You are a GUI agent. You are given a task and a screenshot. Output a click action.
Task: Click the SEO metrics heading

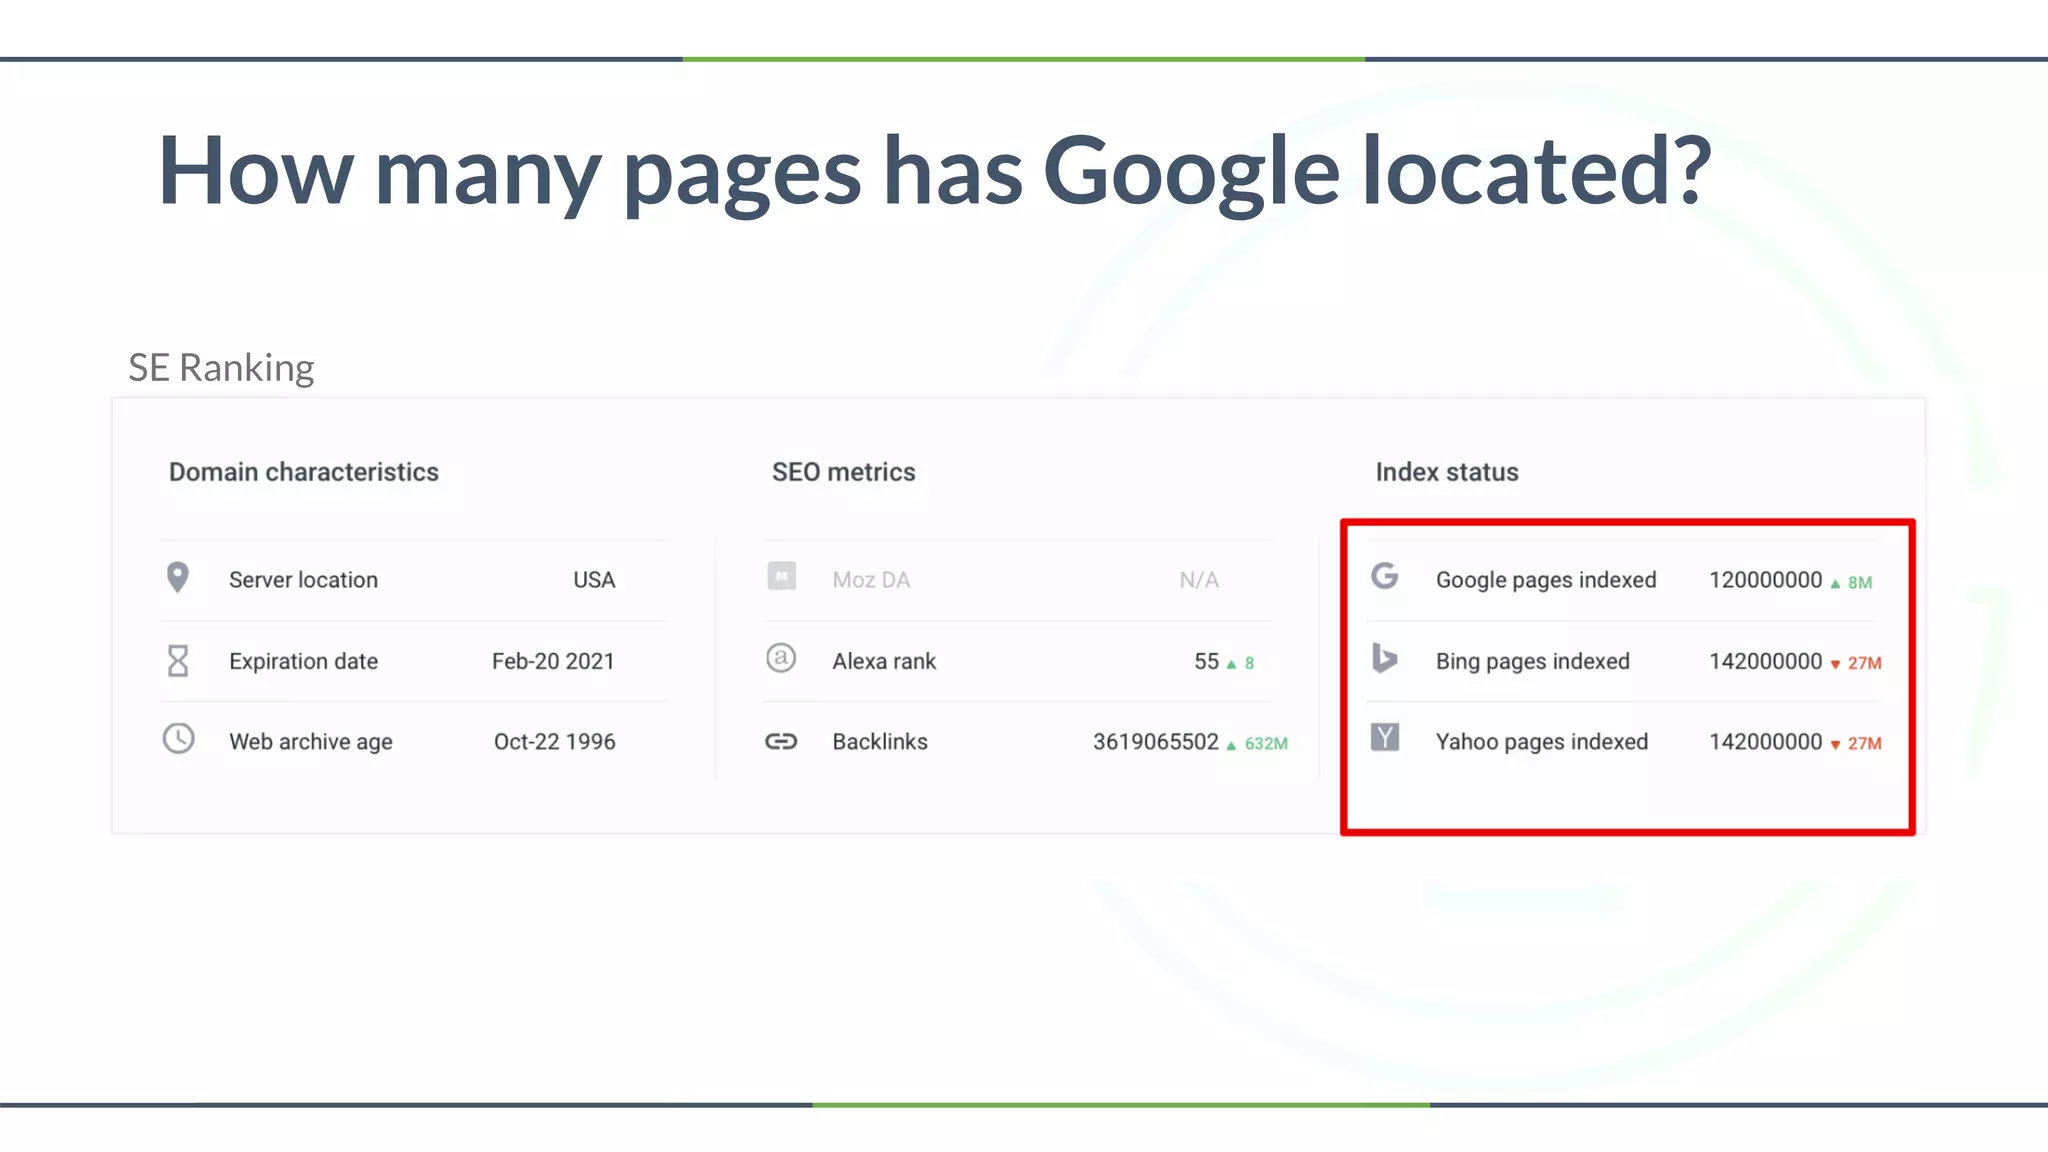tap(844, 472)
